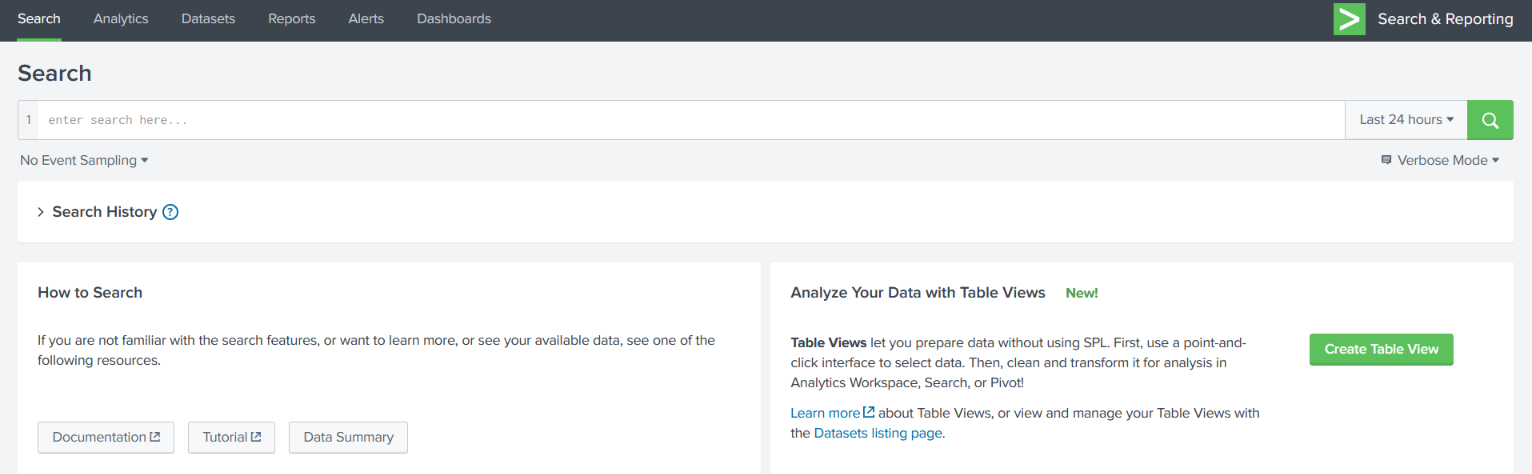Click the Search page heading

pyautogui.click(x=55, y=73)
